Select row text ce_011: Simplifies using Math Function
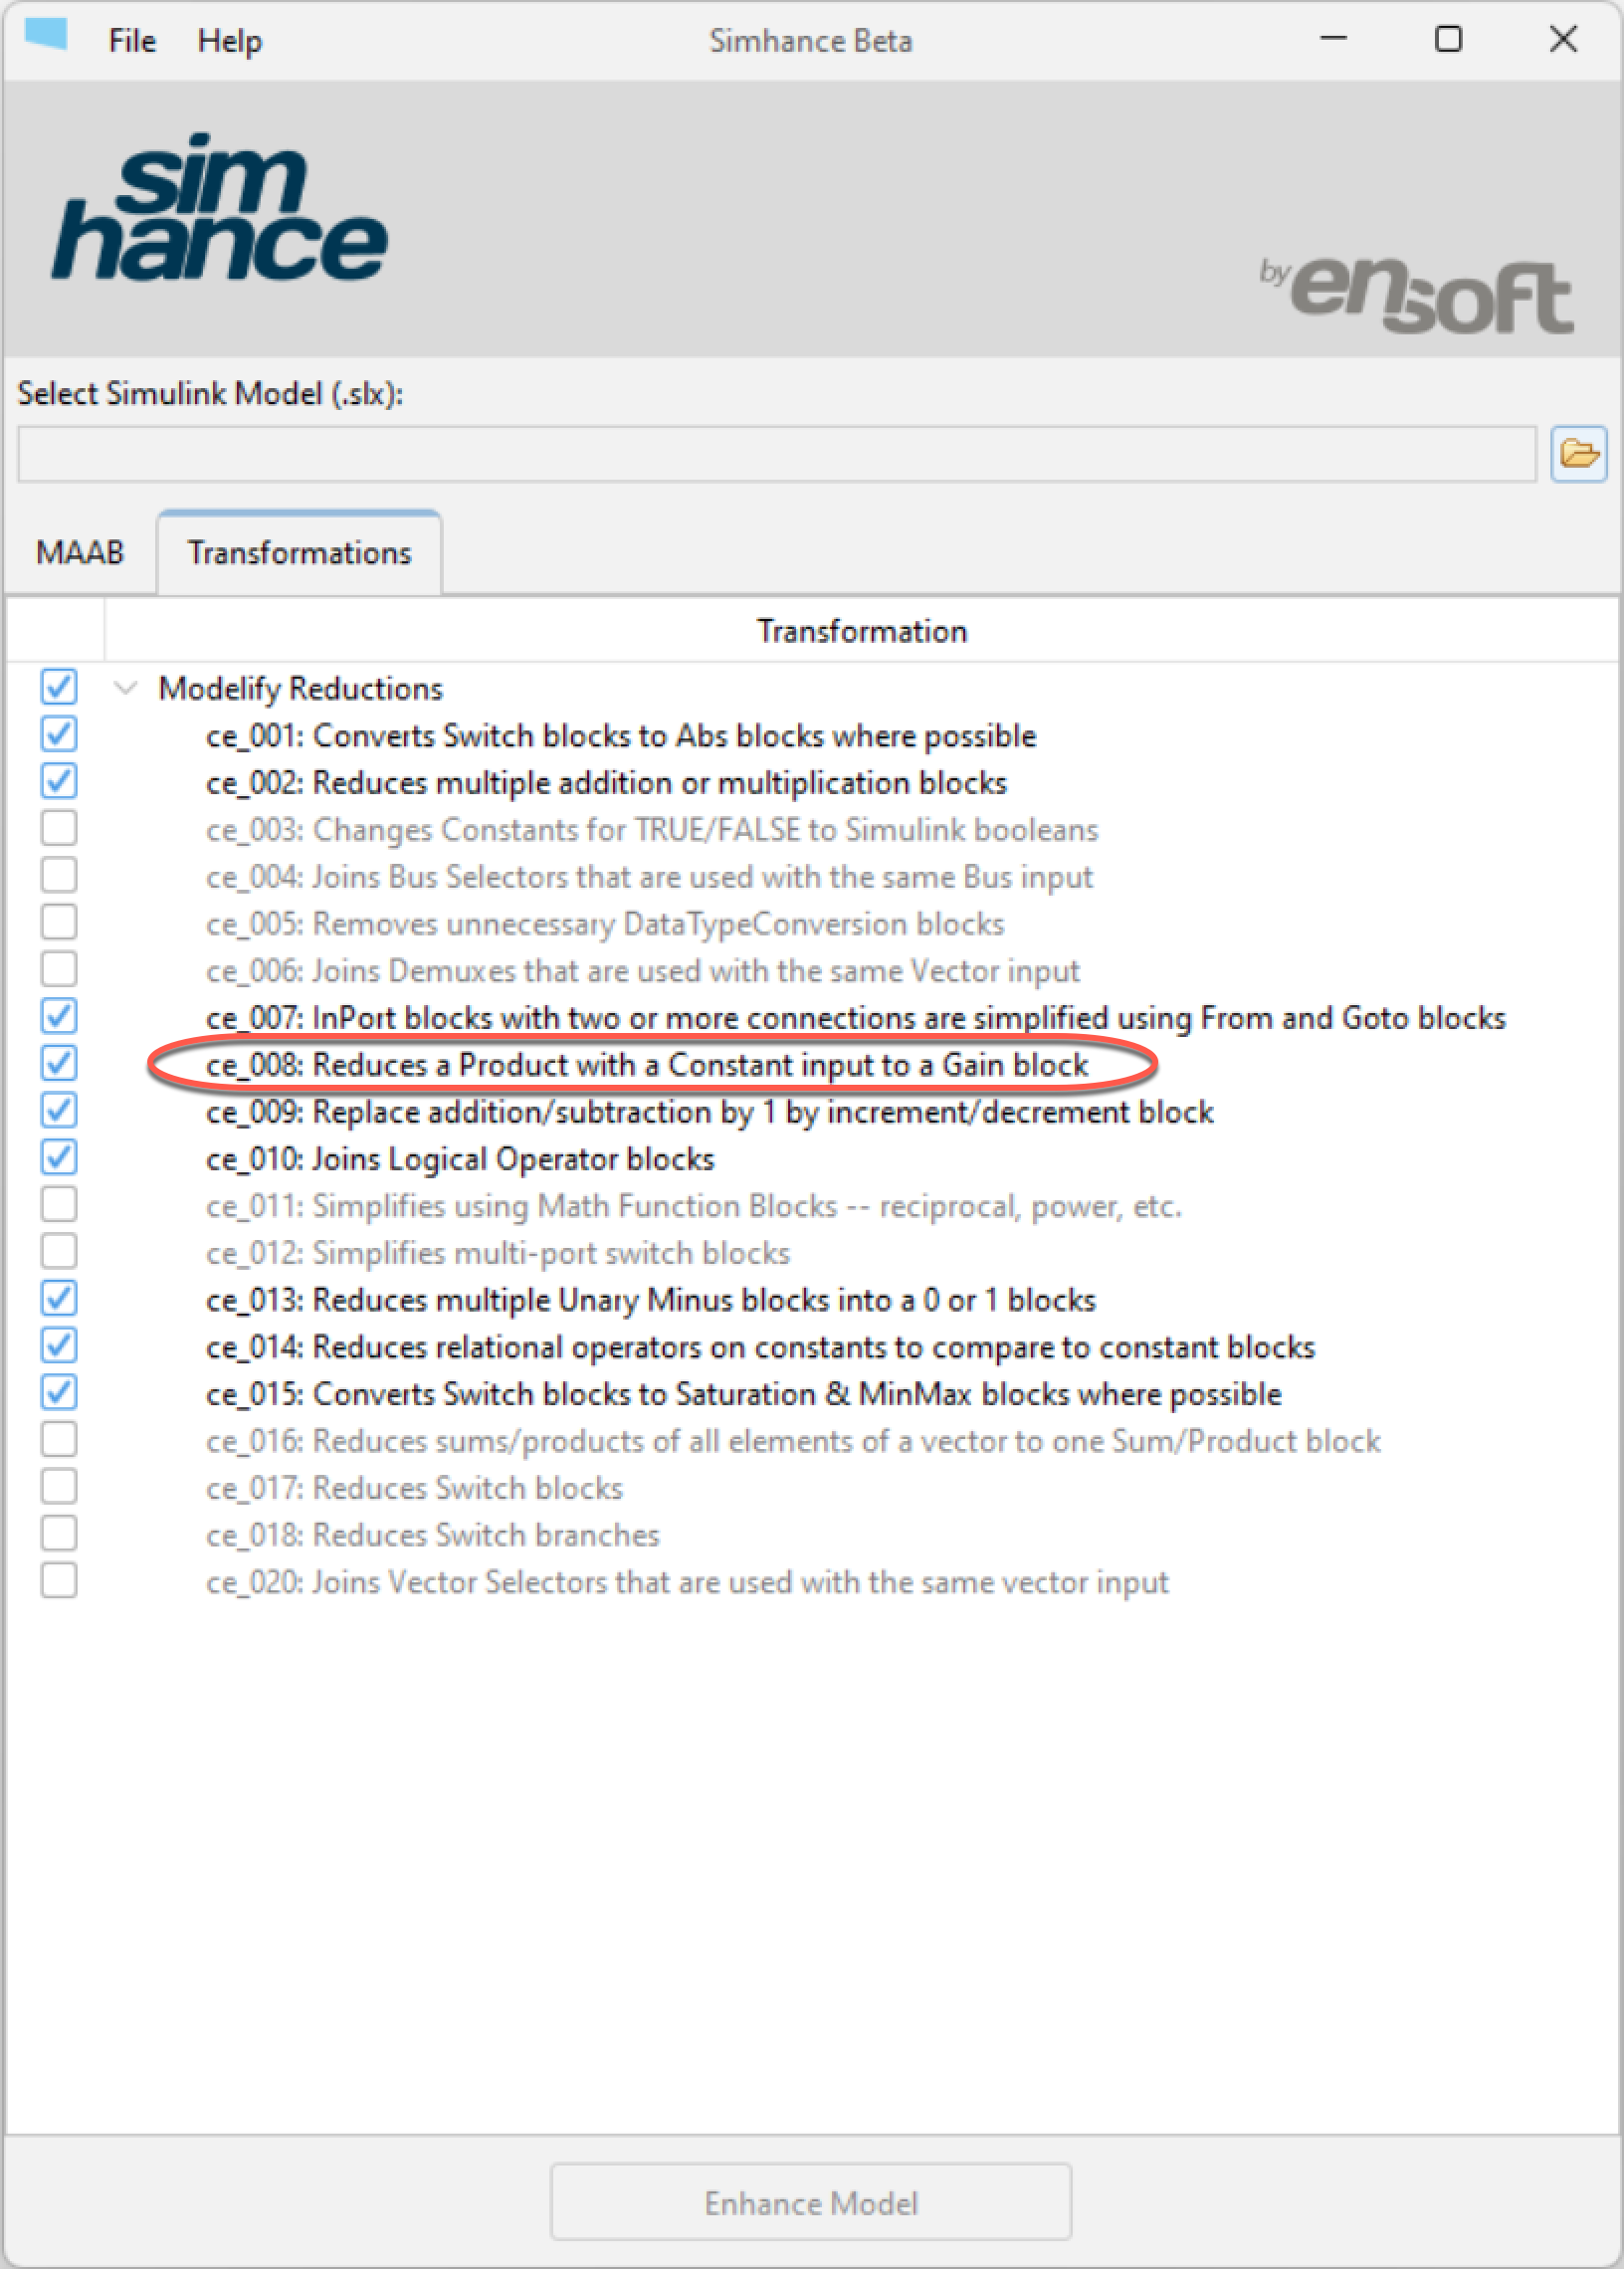 click(x=694, y=1206)
